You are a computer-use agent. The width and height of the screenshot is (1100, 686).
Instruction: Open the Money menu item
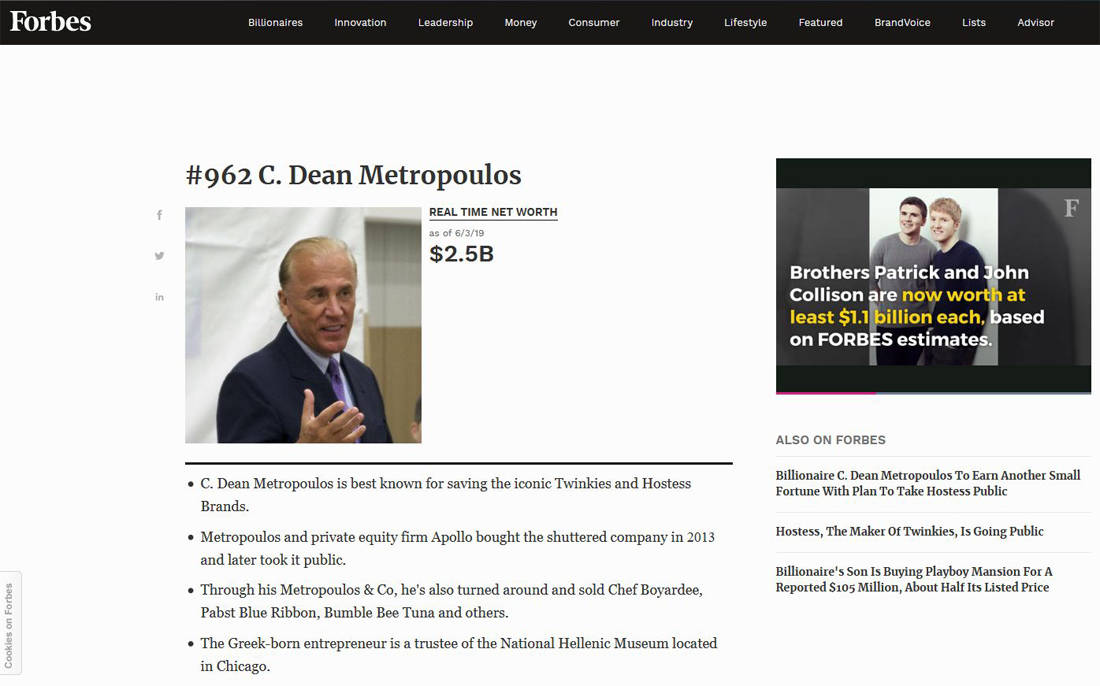[x=521, y=22]
